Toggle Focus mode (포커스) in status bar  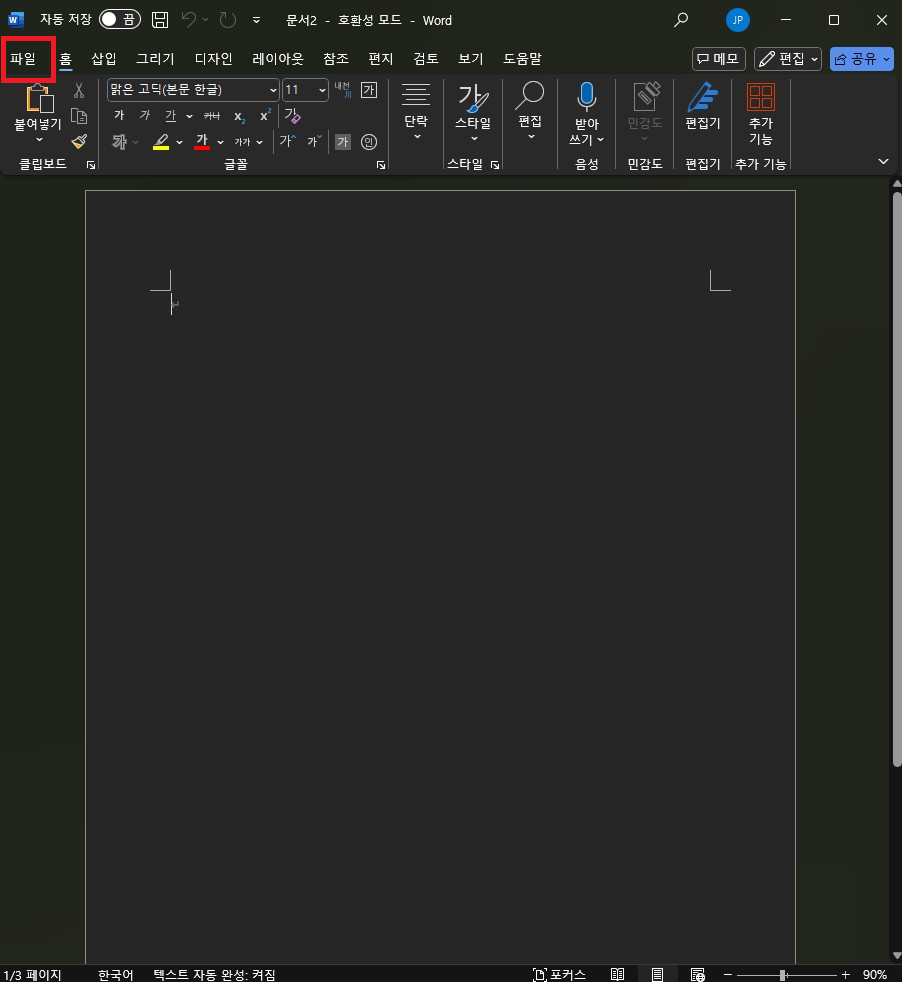pyautogui.click(x=559, y=974)
